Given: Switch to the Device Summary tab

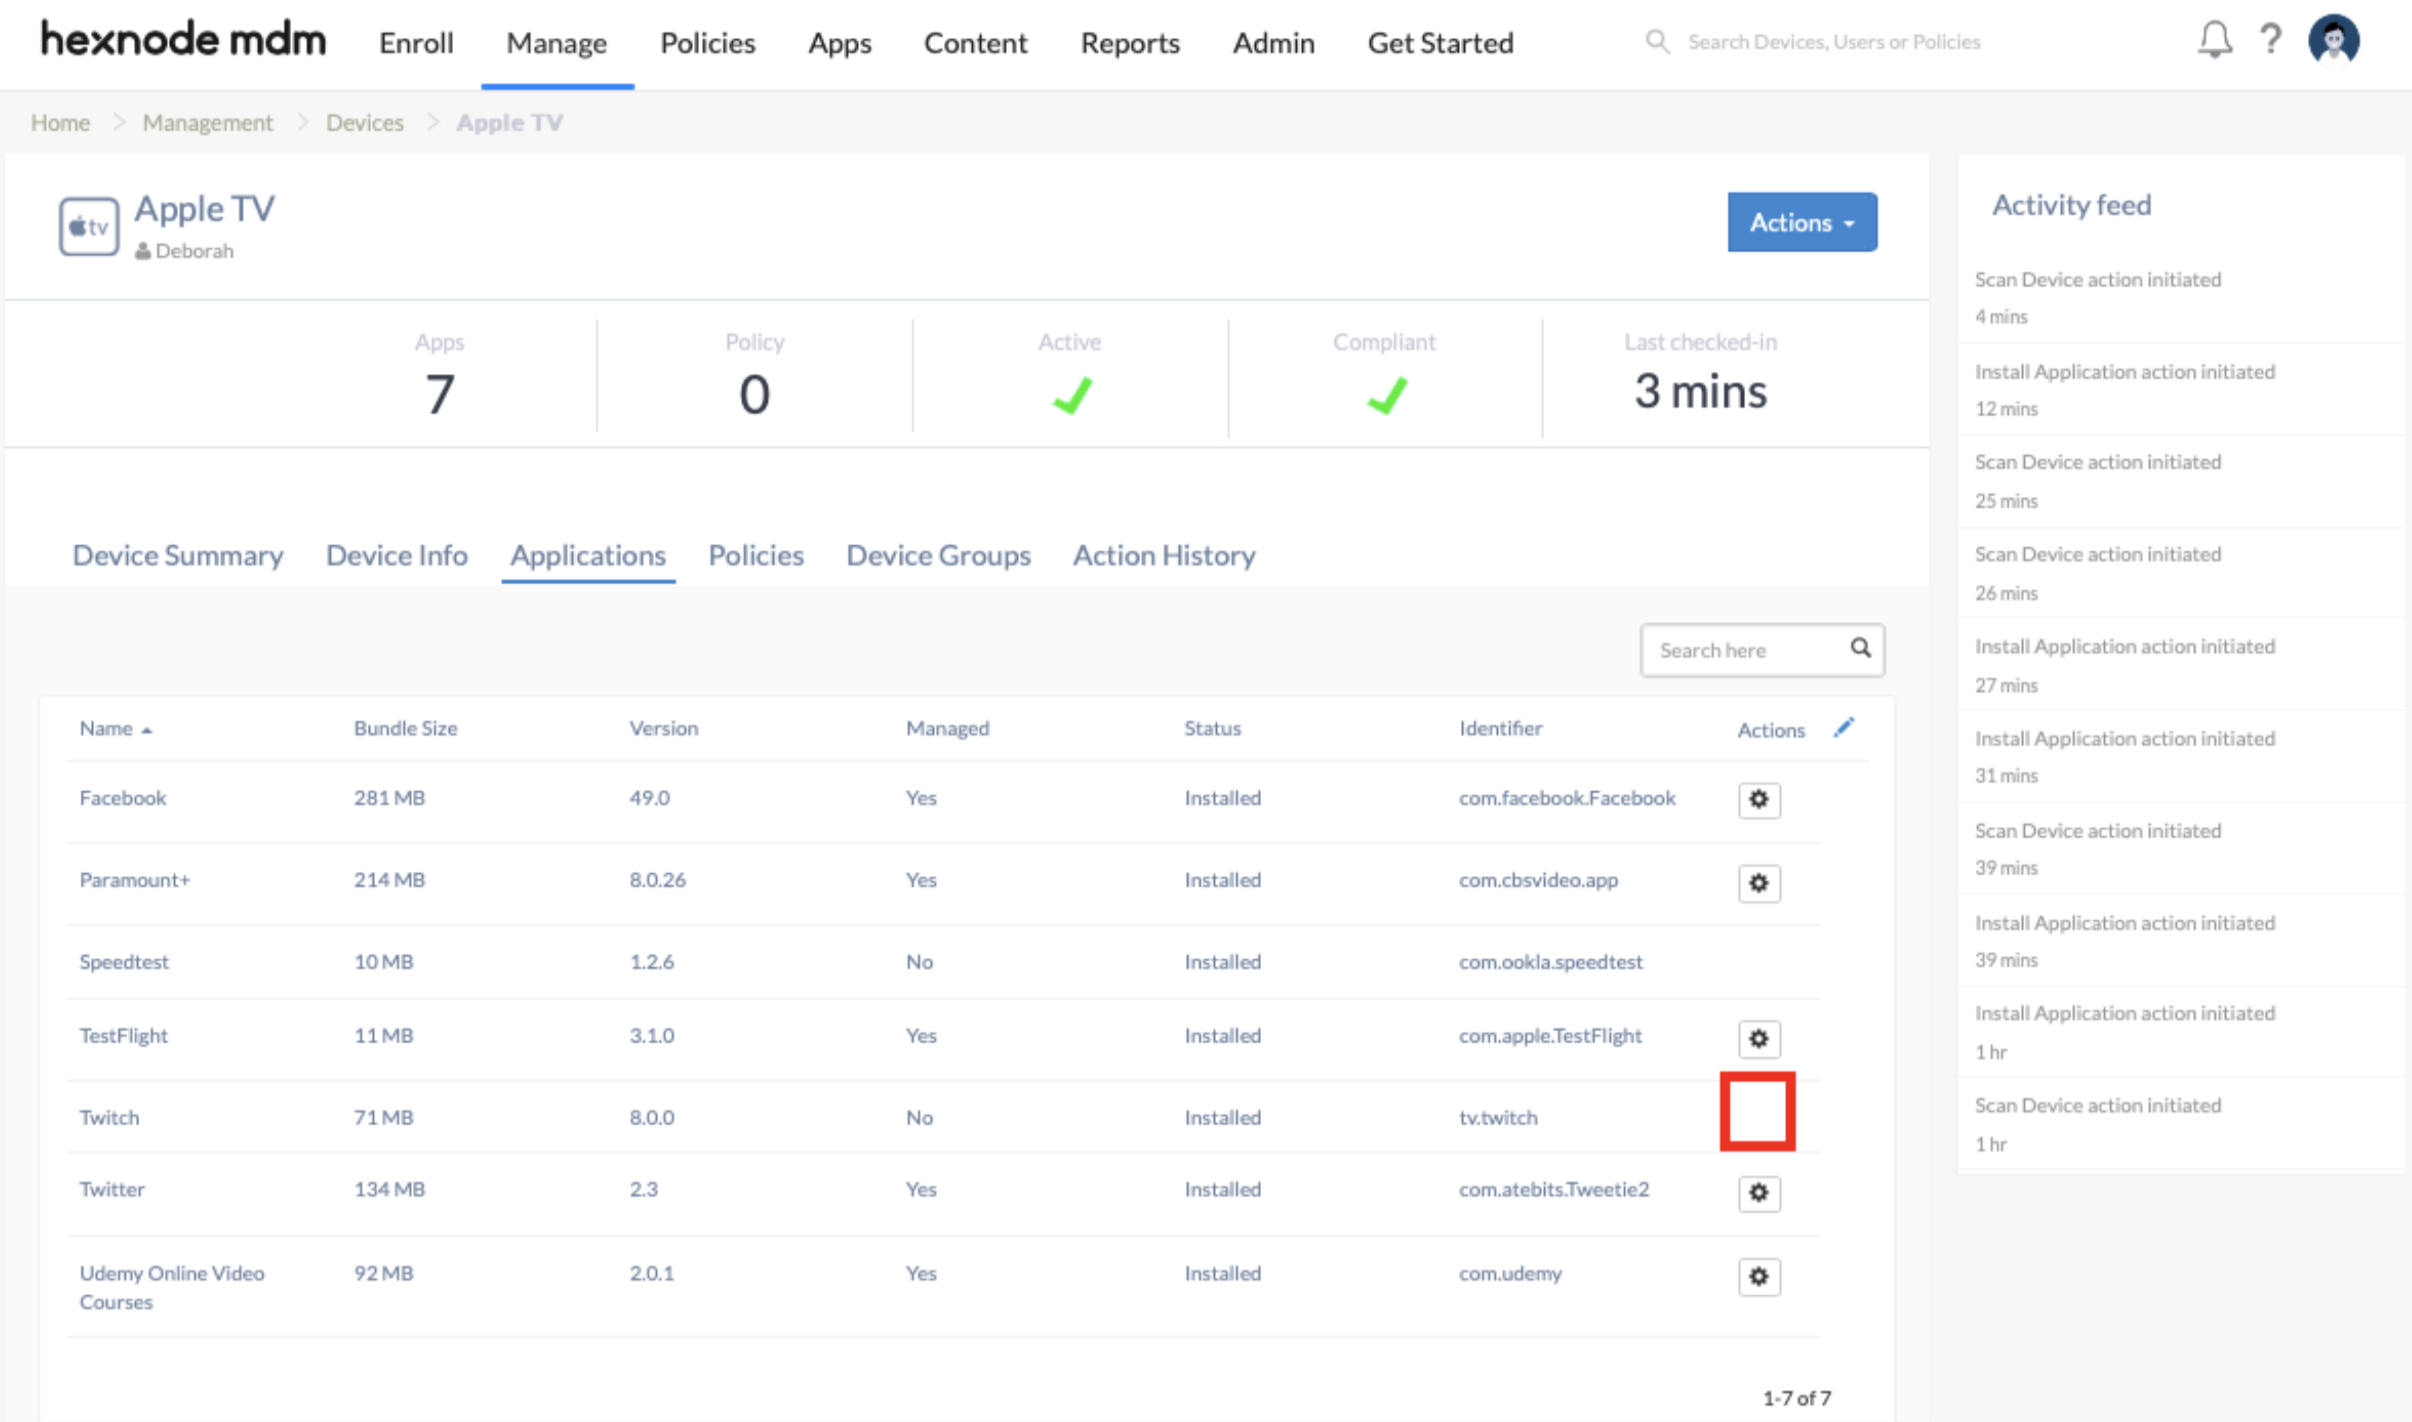Looking at the screenshot, I should tap(178, 555).
